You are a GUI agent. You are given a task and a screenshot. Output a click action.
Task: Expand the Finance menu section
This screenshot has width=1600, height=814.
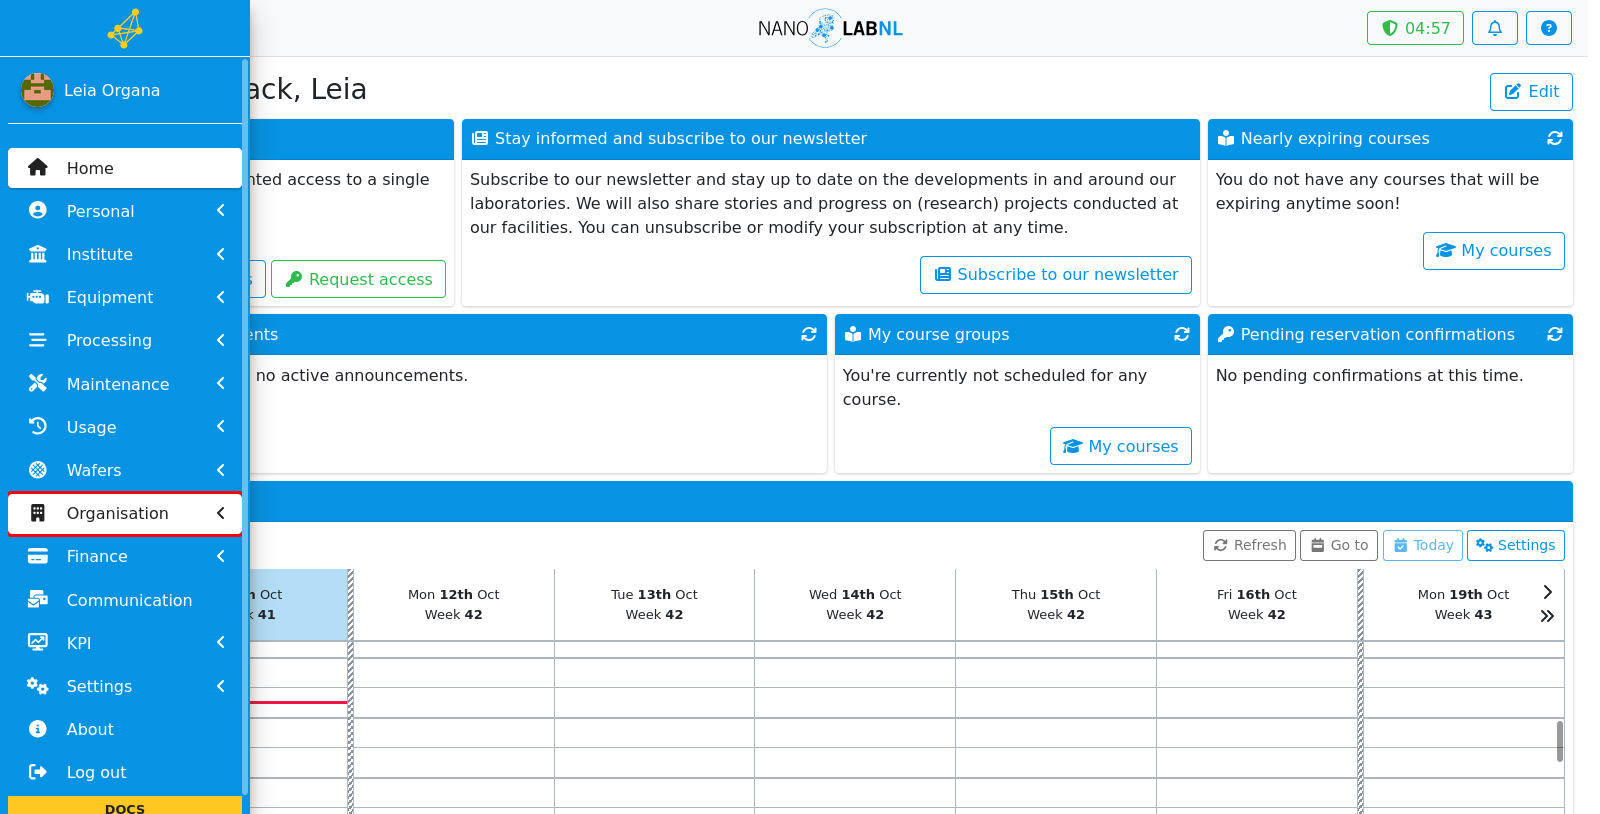(x=125, y=556)
